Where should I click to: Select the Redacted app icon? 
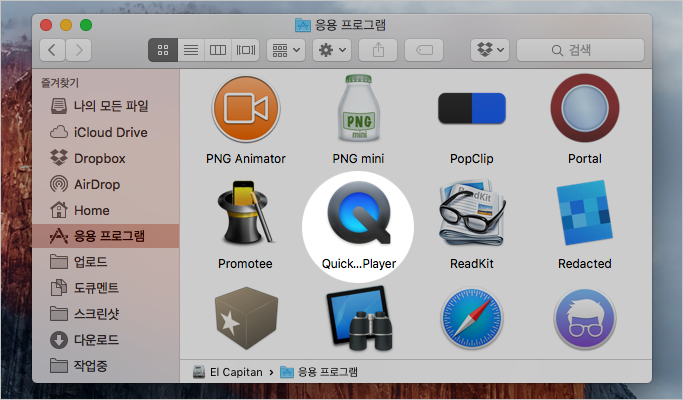pos(585,213)
